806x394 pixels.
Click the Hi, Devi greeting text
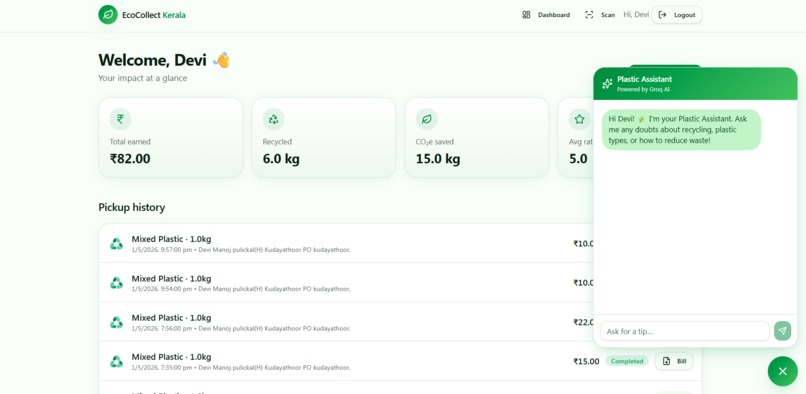coord(636,14)
